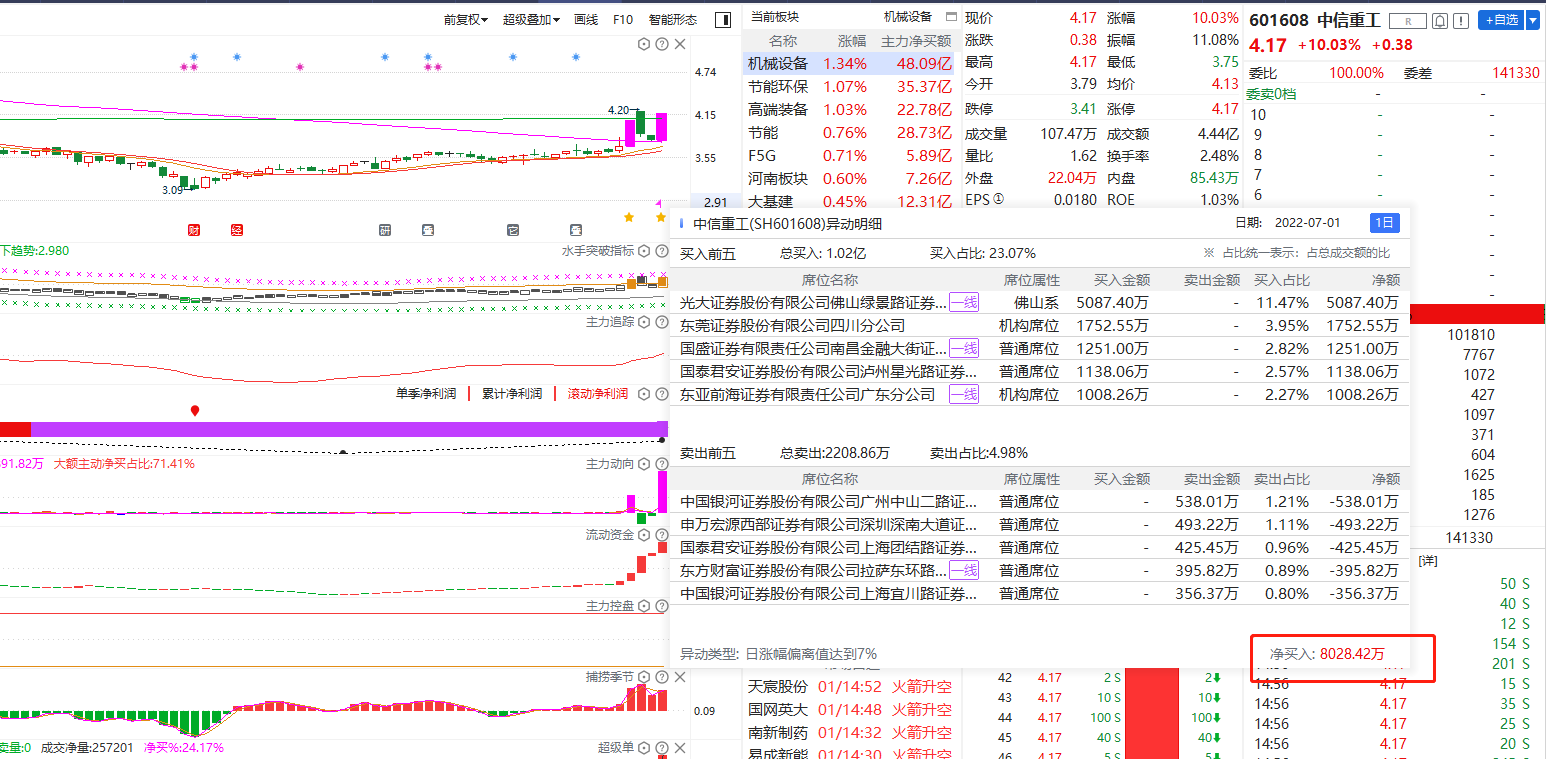This screenshot has width=1546, height=759.
Task: Click the R tag beside 中信重工
Action: pyautogui.click(x=1408, y=20)
